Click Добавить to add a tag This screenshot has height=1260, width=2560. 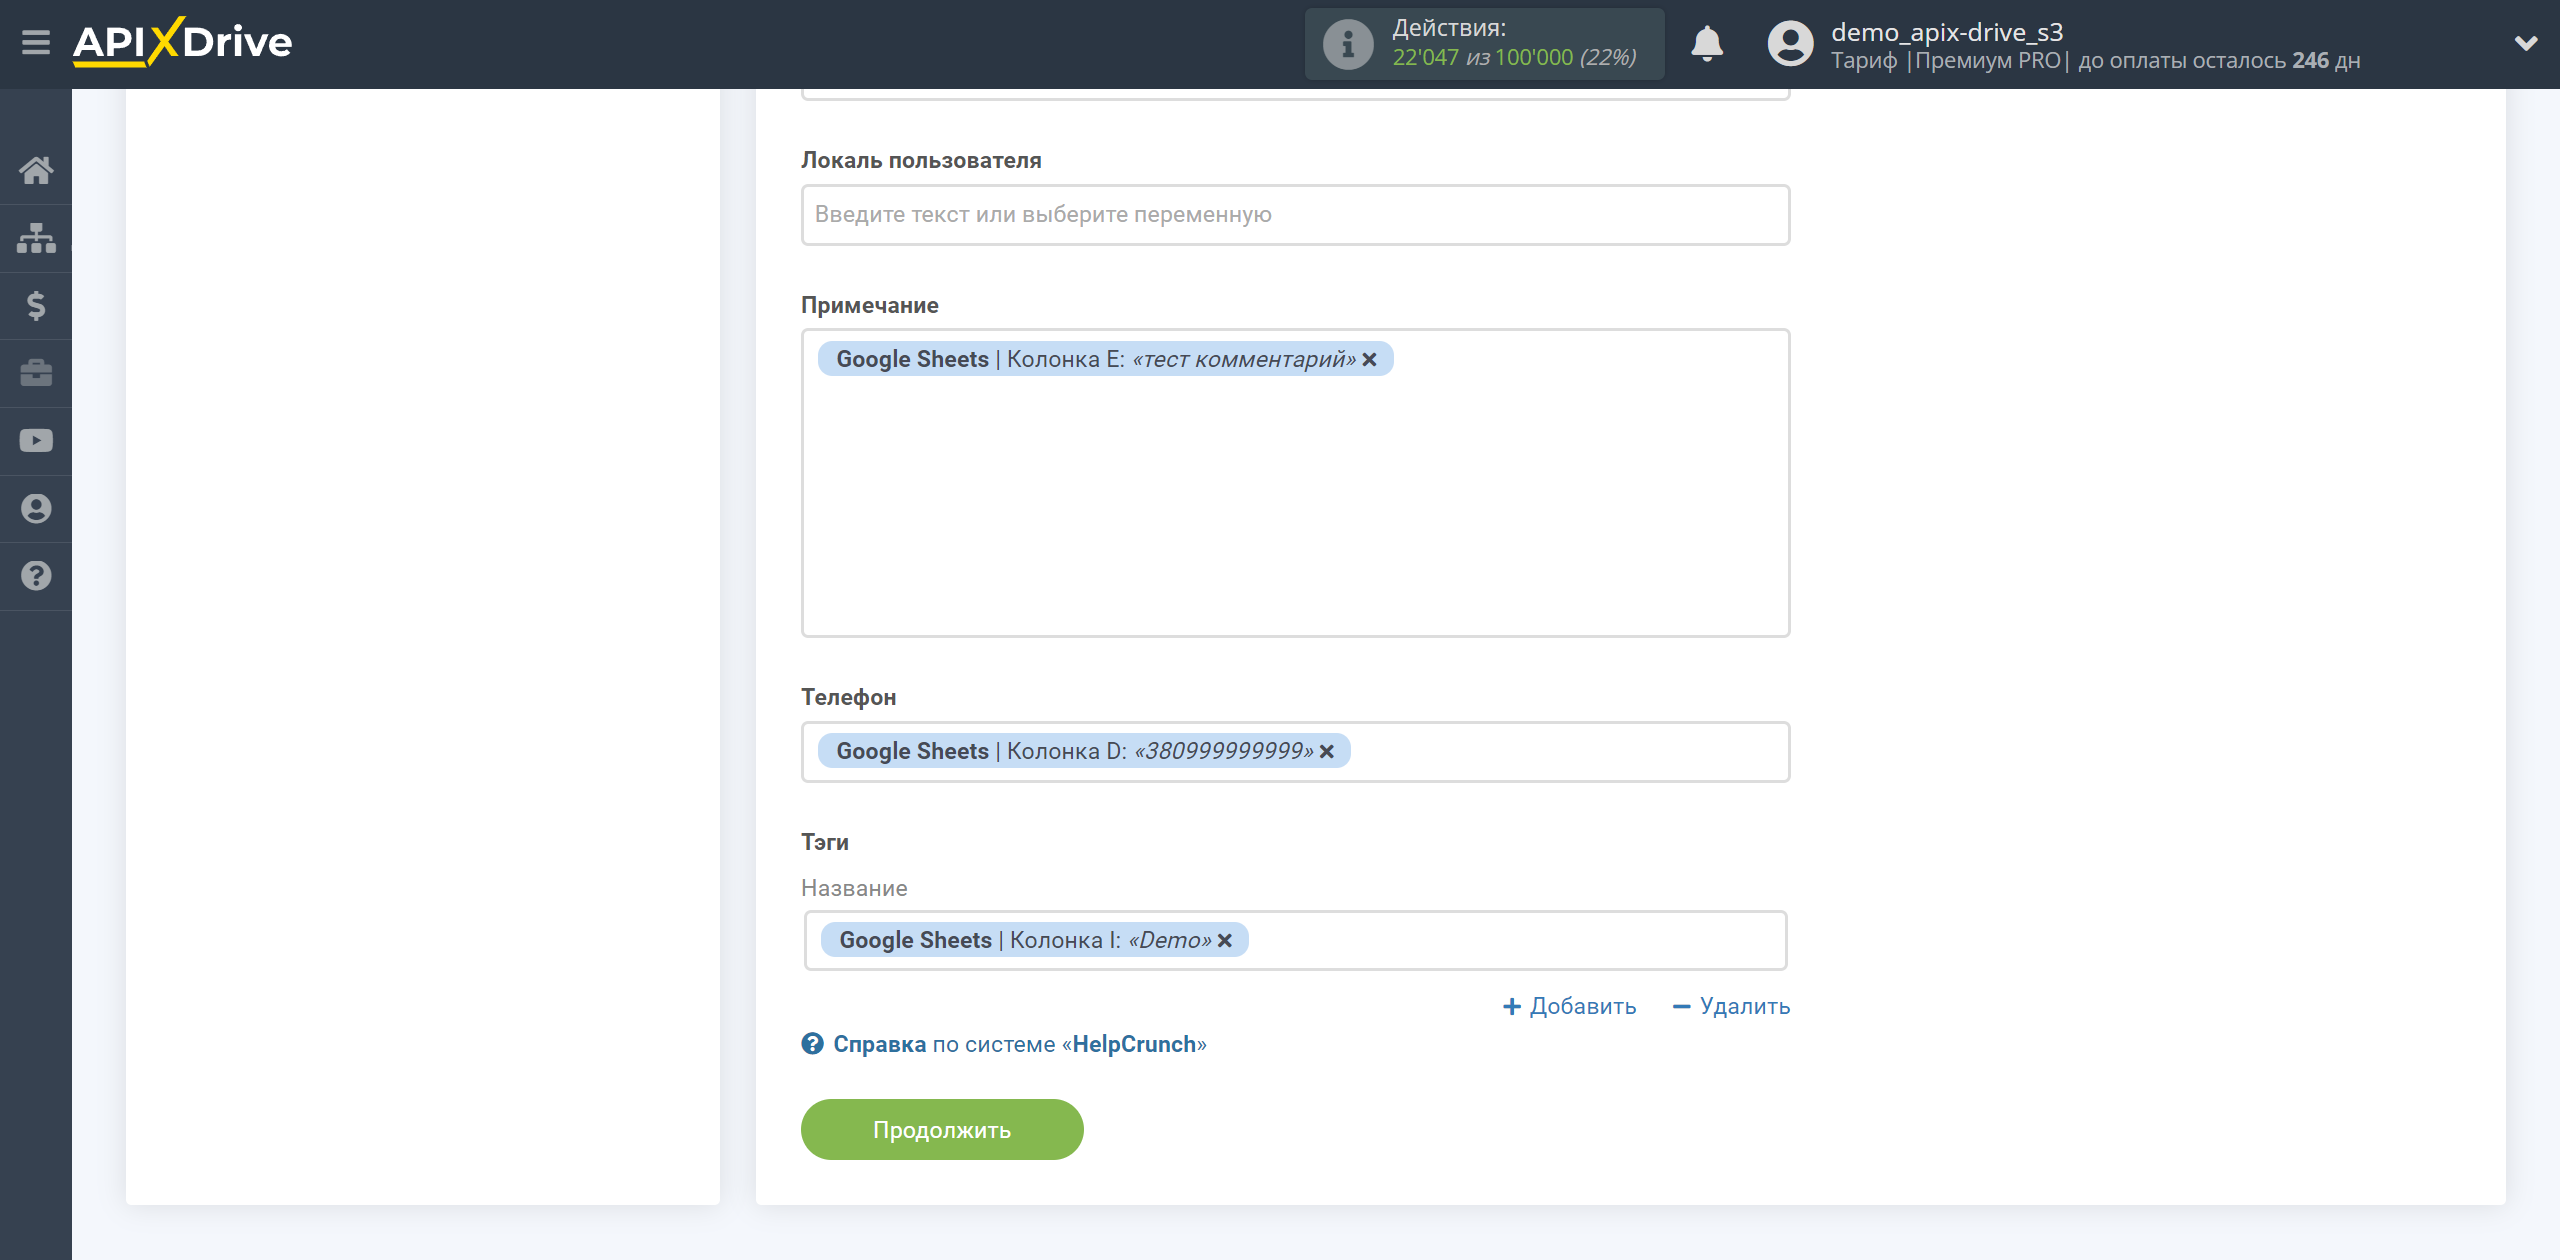[1569, 1007]
